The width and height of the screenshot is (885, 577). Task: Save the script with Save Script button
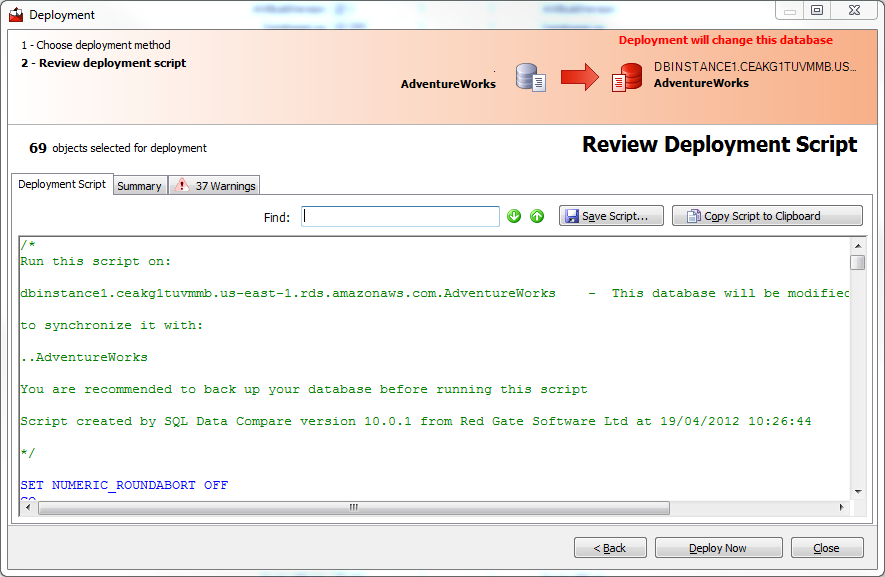coord(611,216)
